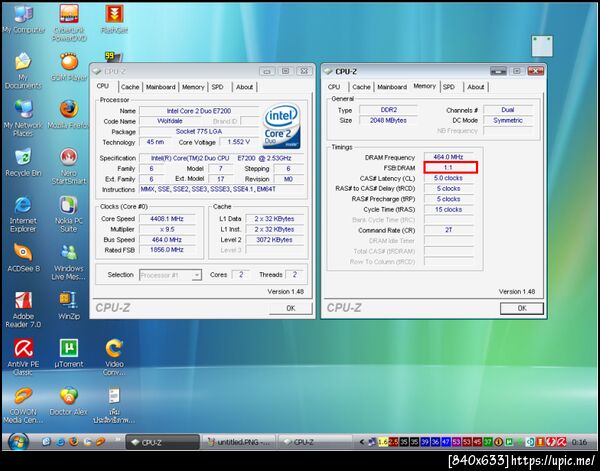Click the Multiplier value x 9.5
600x471 pixels.
coord(167,229)
